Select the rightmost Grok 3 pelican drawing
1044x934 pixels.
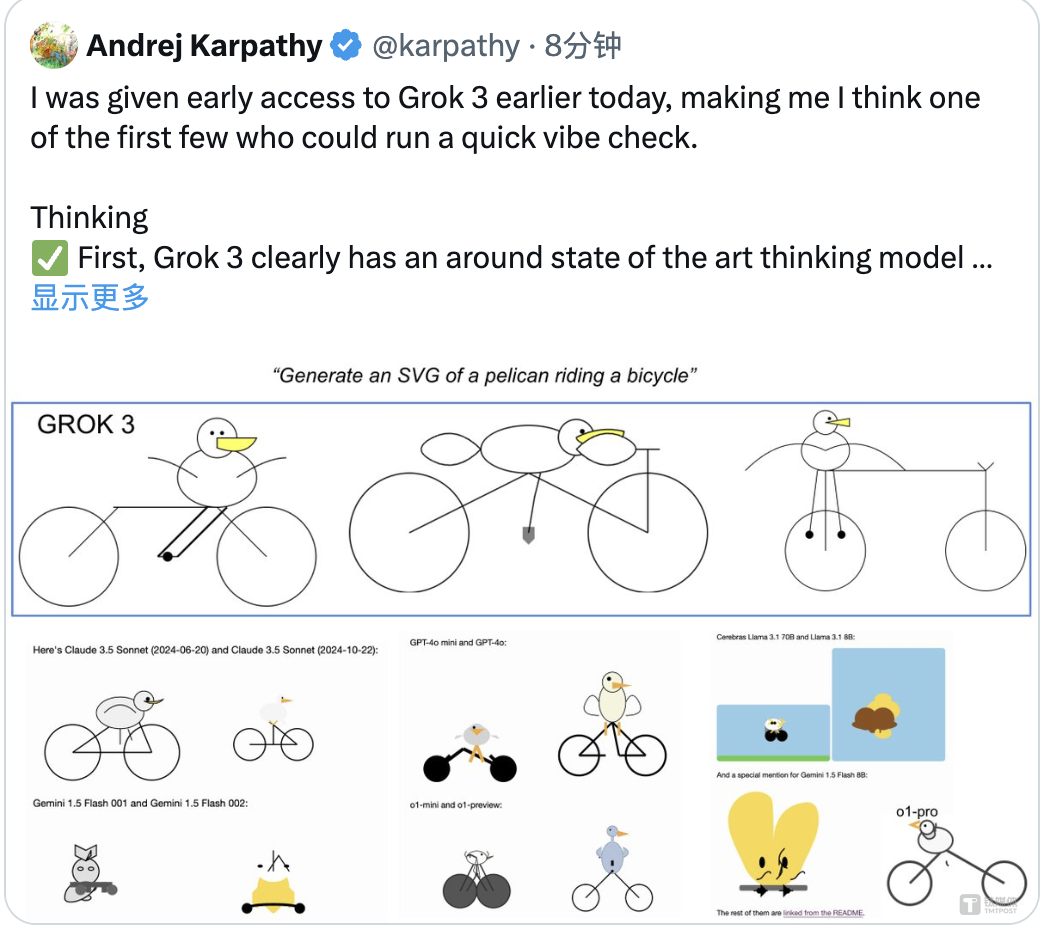884,500
